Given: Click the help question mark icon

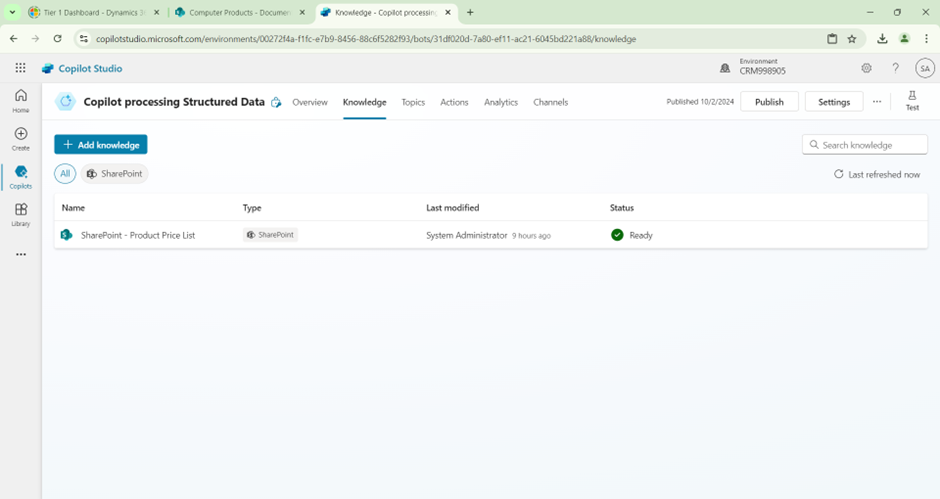Looking at the screenshot, I should tap(895, 68).
